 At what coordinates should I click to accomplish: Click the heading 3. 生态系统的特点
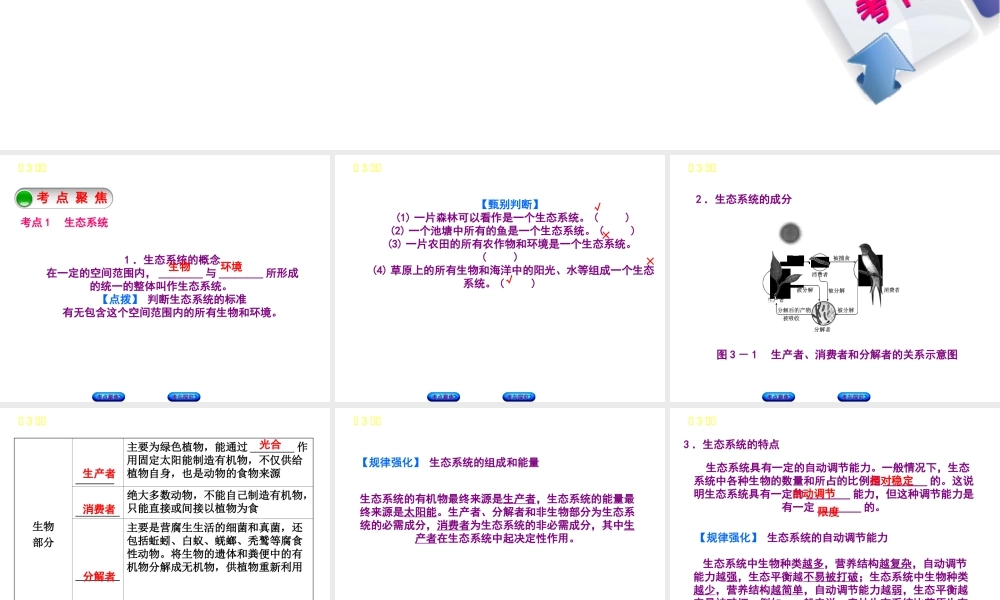731,444
